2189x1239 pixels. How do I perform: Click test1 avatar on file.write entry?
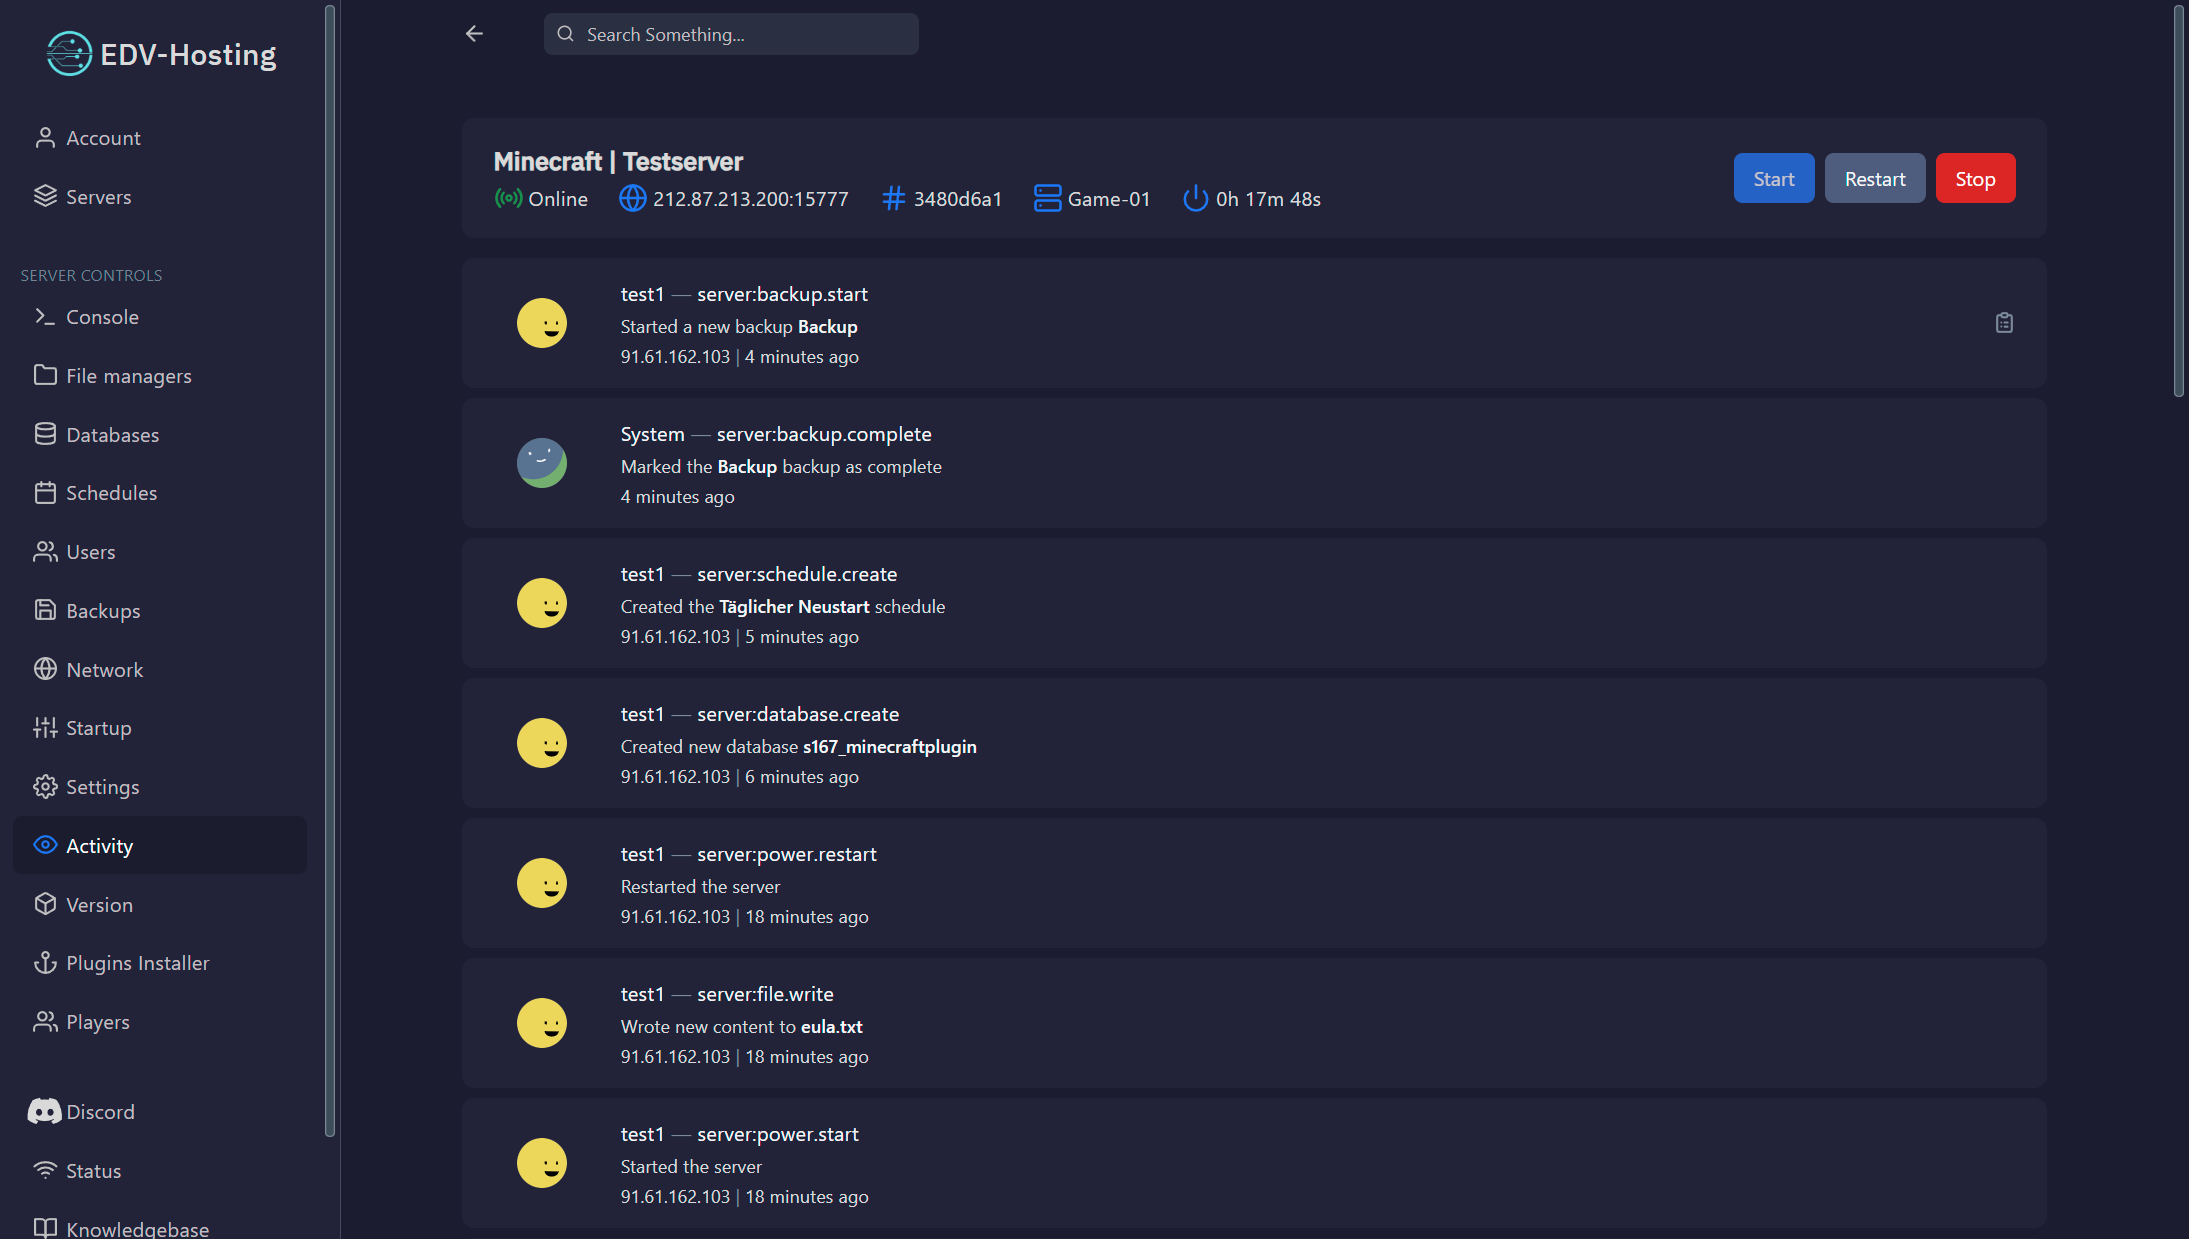[x=542, y=1023]
